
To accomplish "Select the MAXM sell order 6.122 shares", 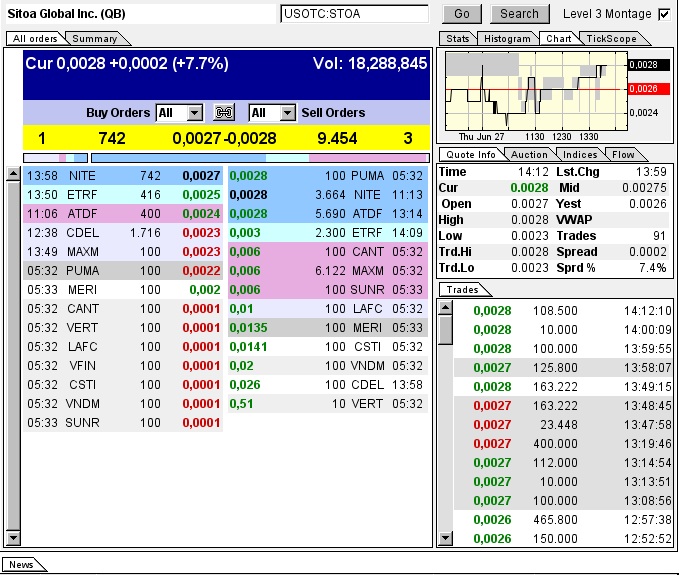I will [x=328, y=271].
